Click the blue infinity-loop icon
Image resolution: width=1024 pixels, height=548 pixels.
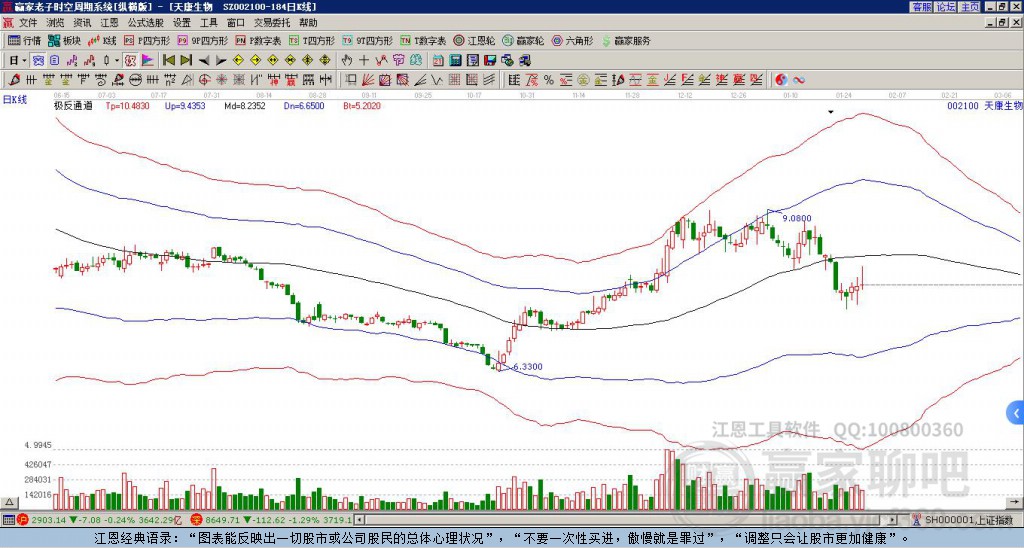[799, 80]
